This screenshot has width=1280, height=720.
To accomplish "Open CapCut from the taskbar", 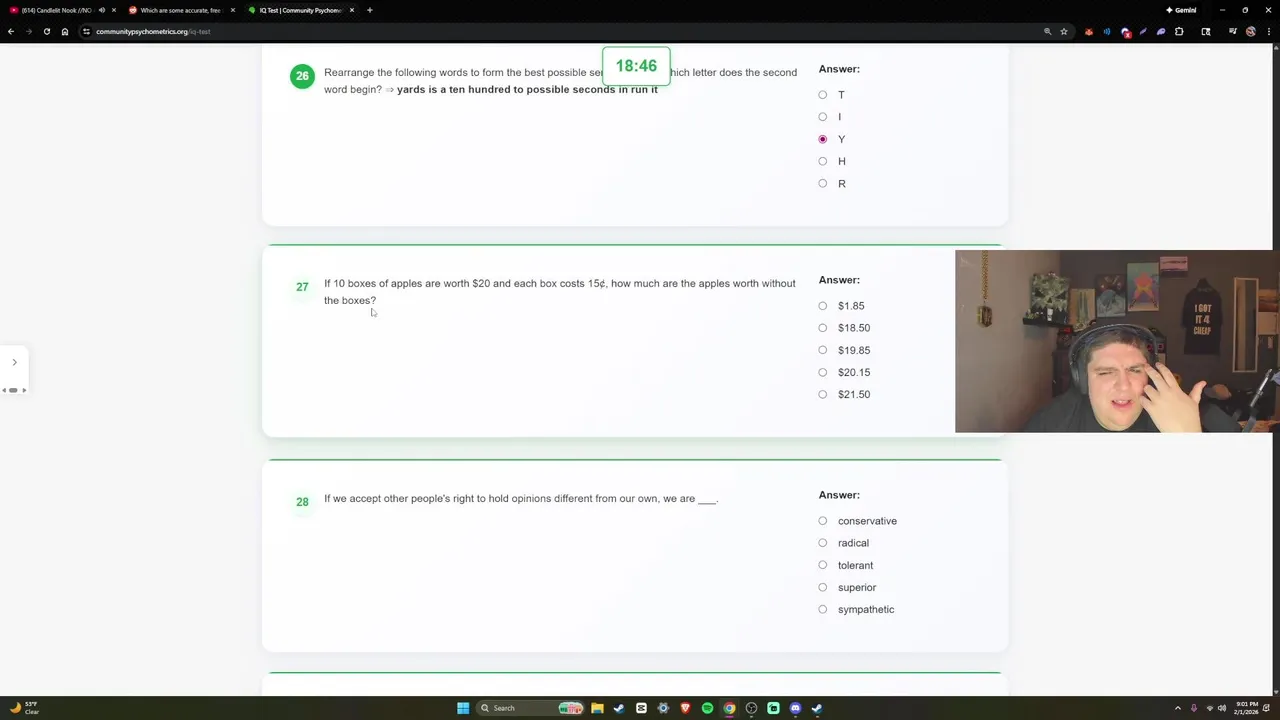I will [x=641, y=708].
